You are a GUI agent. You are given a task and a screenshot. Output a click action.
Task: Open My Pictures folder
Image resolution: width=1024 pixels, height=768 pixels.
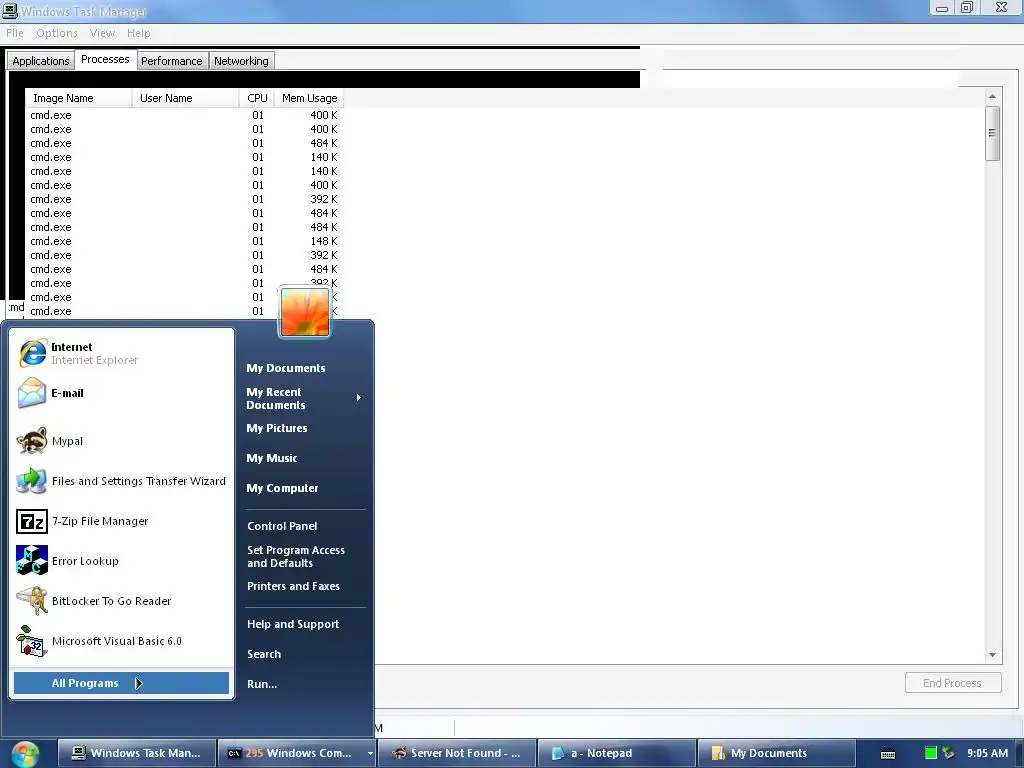point(277,428)
